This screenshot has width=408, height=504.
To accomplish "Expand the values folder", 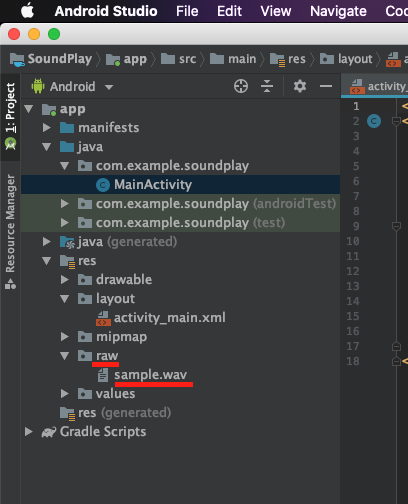I will [x=65, y=394].
